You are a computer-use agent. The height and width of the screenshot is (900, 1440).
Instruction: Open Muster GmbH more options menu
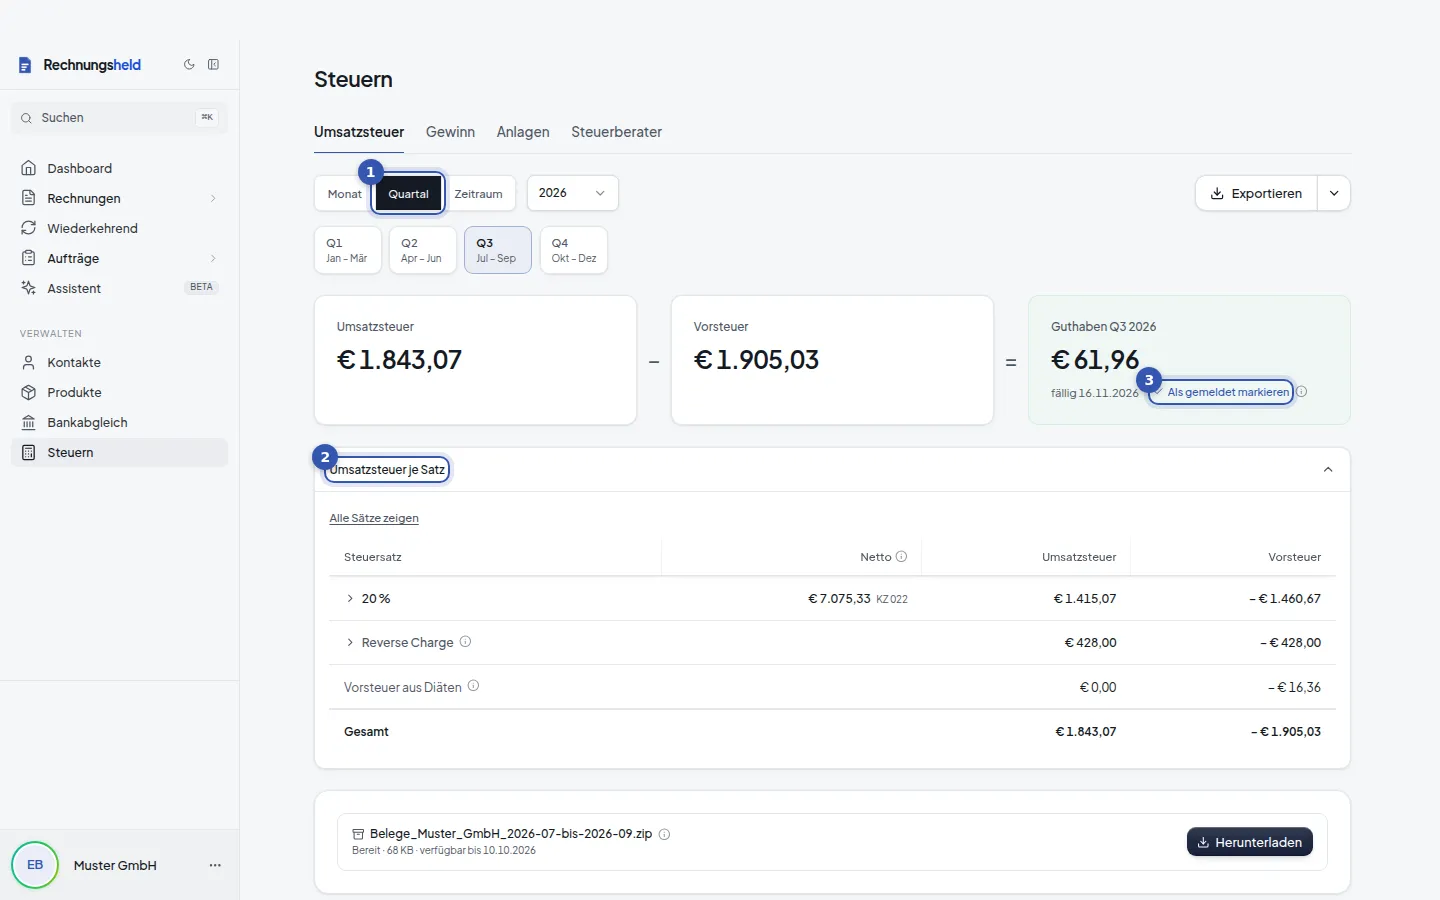[215, 865]
